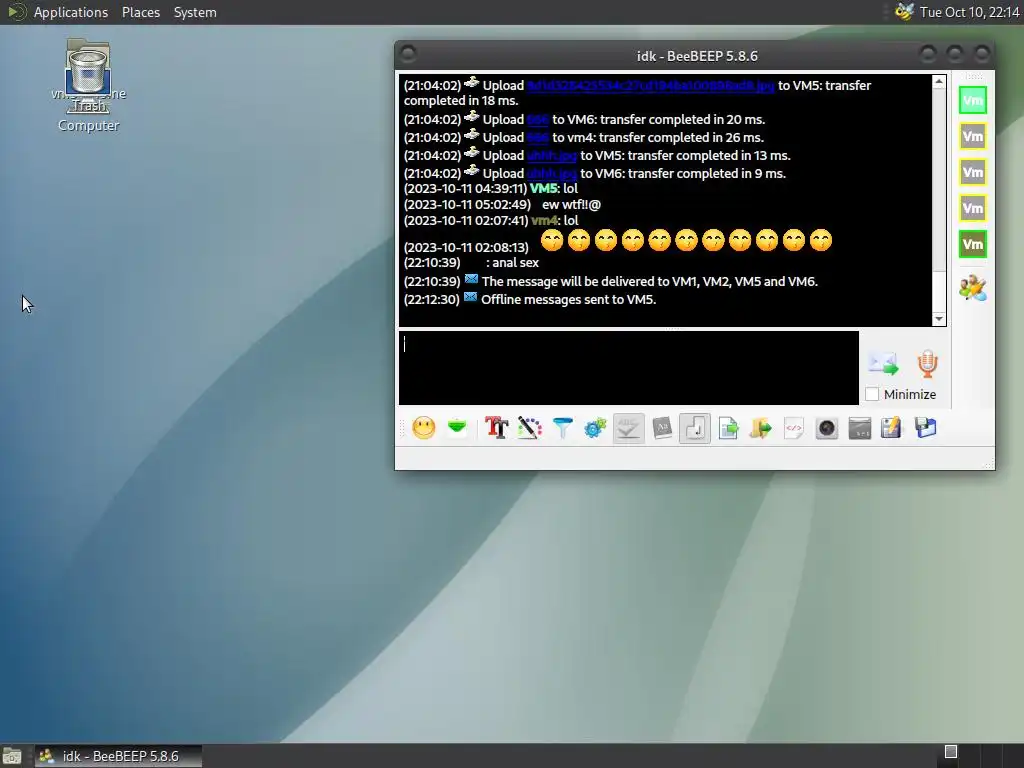Open the font color pen icon
The height and width of the screenshot is (768, 1024).
pyautogui.click(x=530, y=428)
